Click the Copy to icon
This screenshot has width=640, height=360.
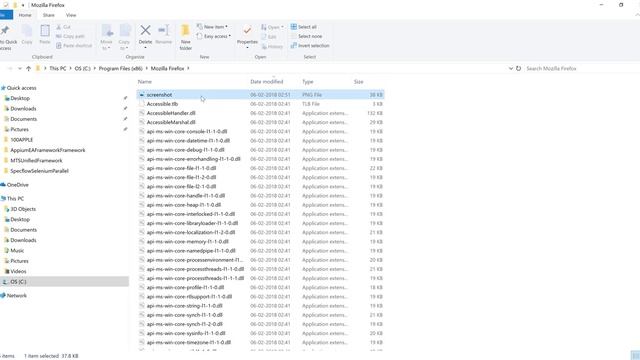point(124,37)
